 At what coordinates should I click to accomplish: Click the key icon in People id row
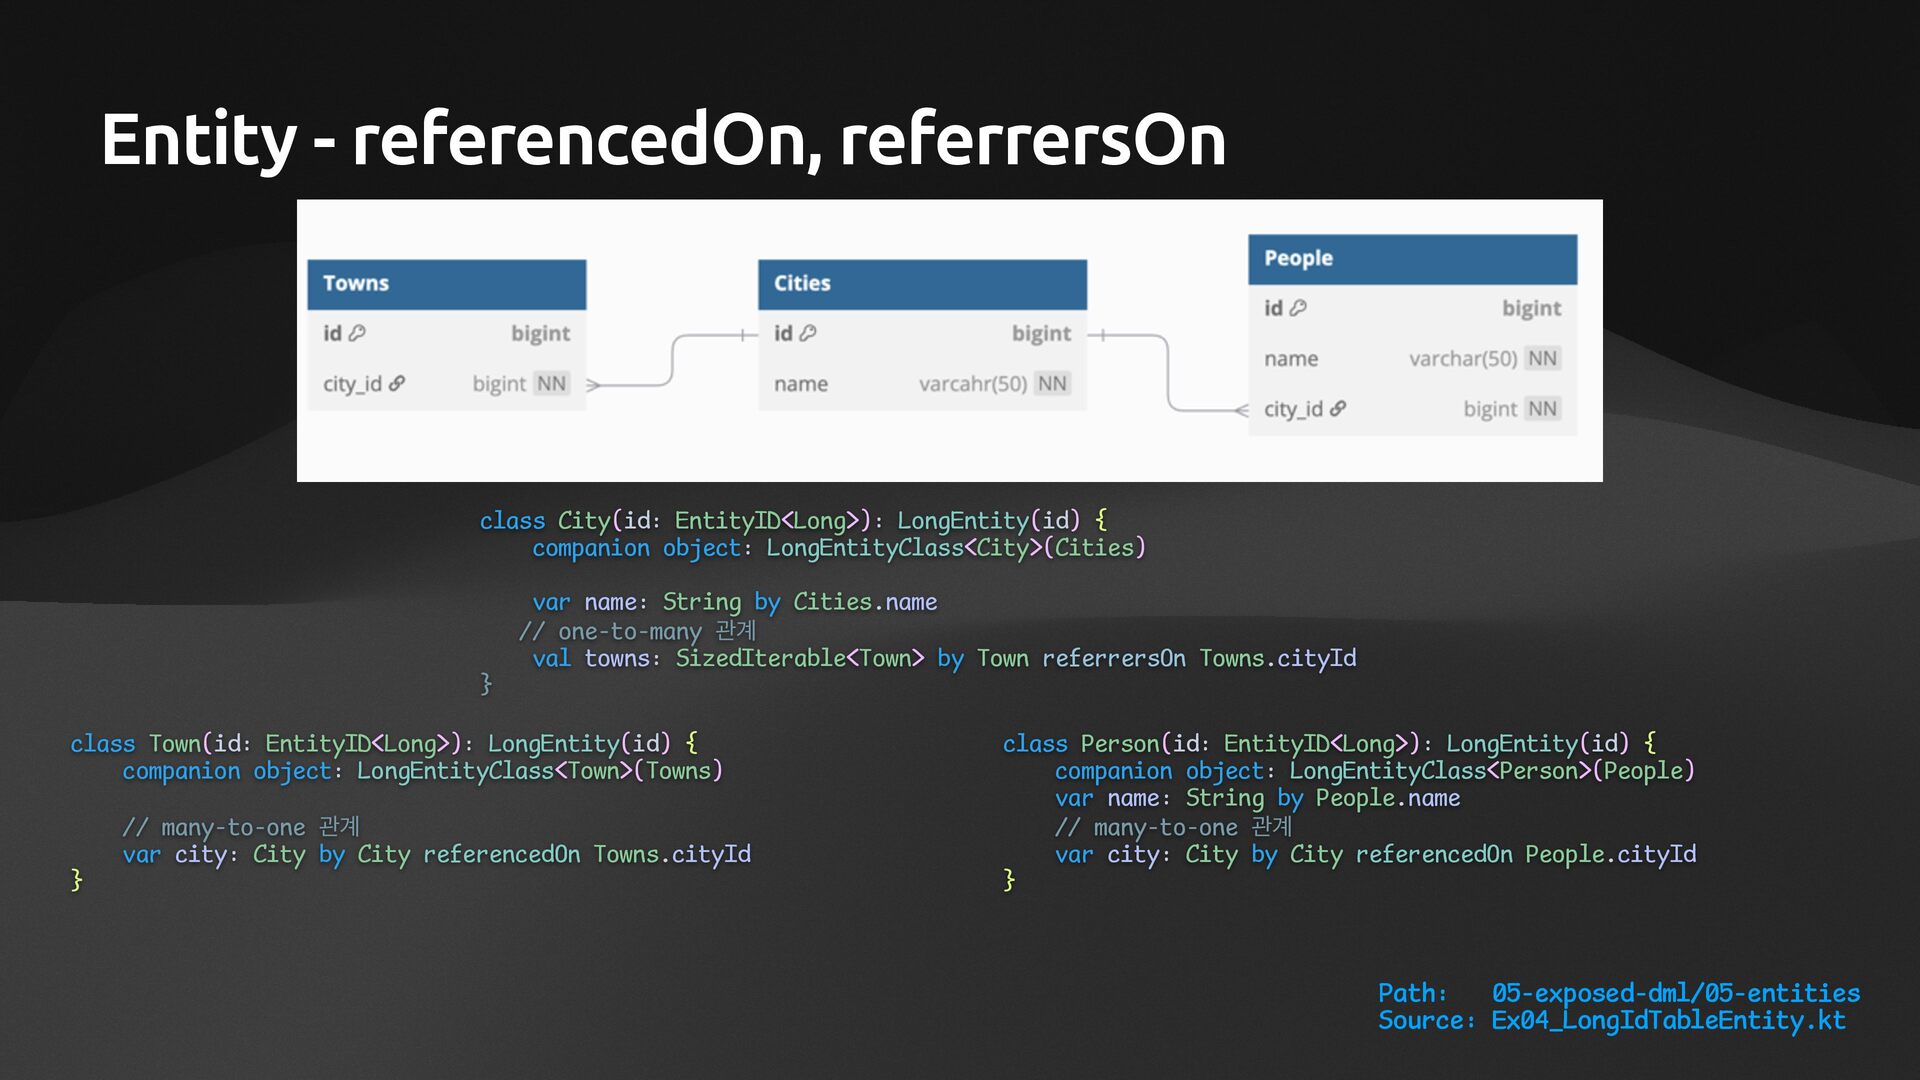point(1298,308)
